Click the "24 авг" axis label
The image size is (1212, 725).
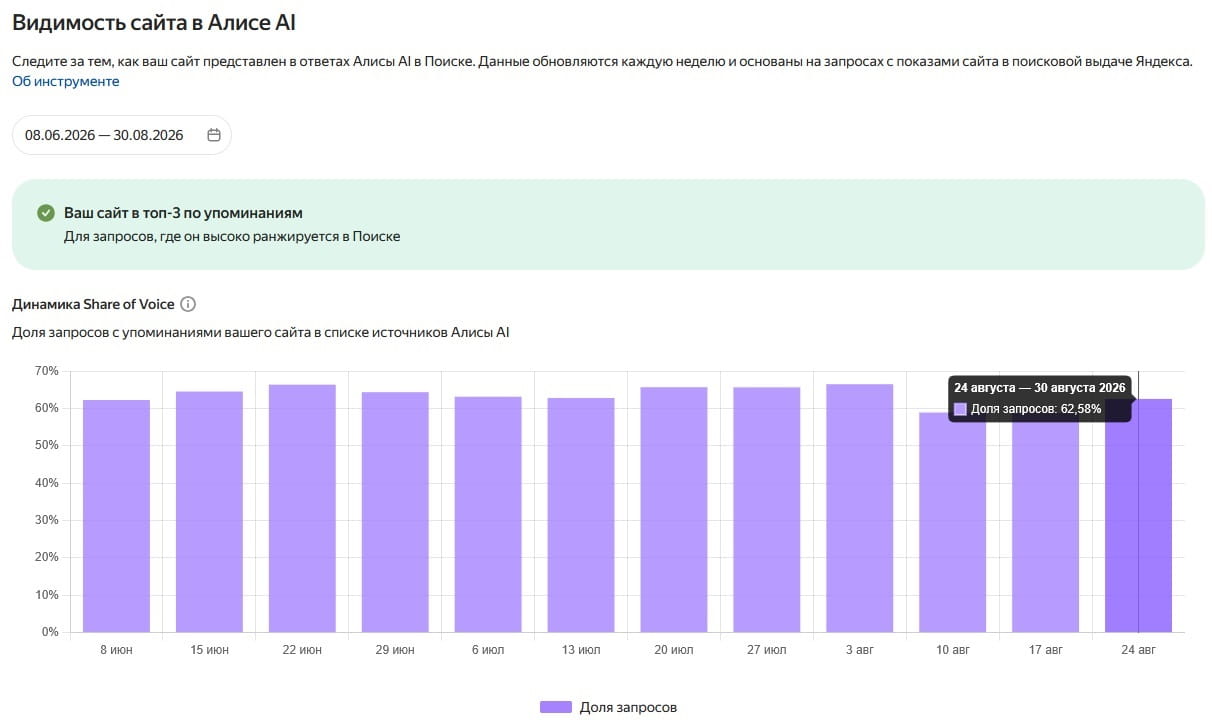point(1139,650)
